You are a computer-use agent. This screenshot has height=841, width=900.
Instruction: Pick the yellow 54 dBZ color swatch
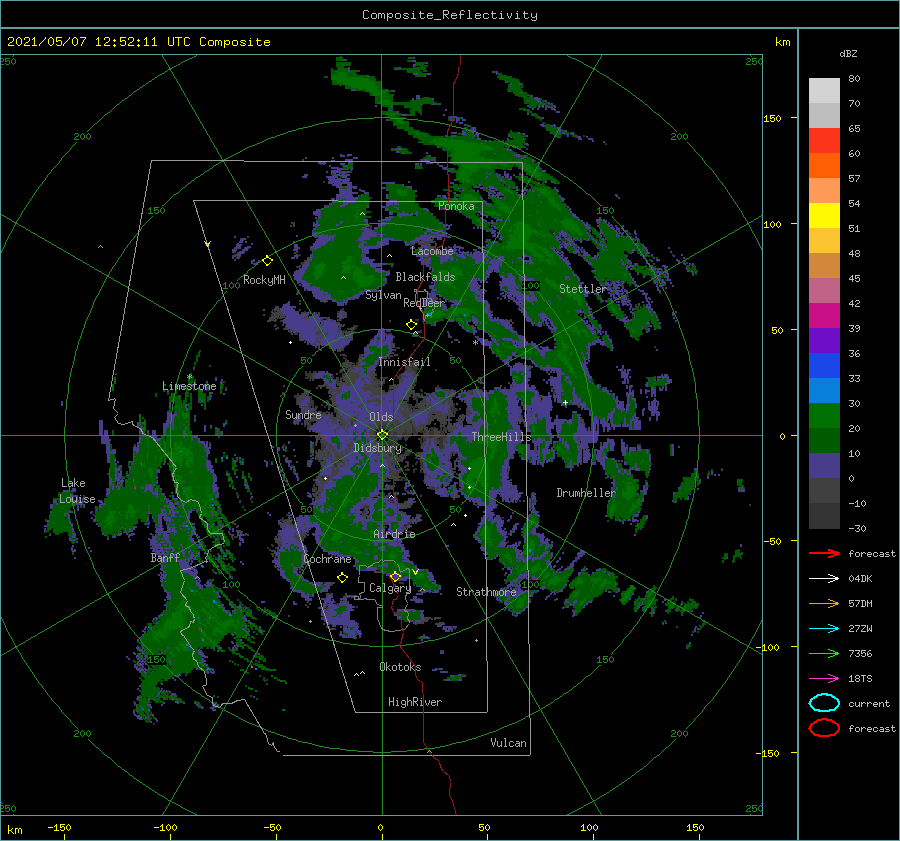click(824, 215)
